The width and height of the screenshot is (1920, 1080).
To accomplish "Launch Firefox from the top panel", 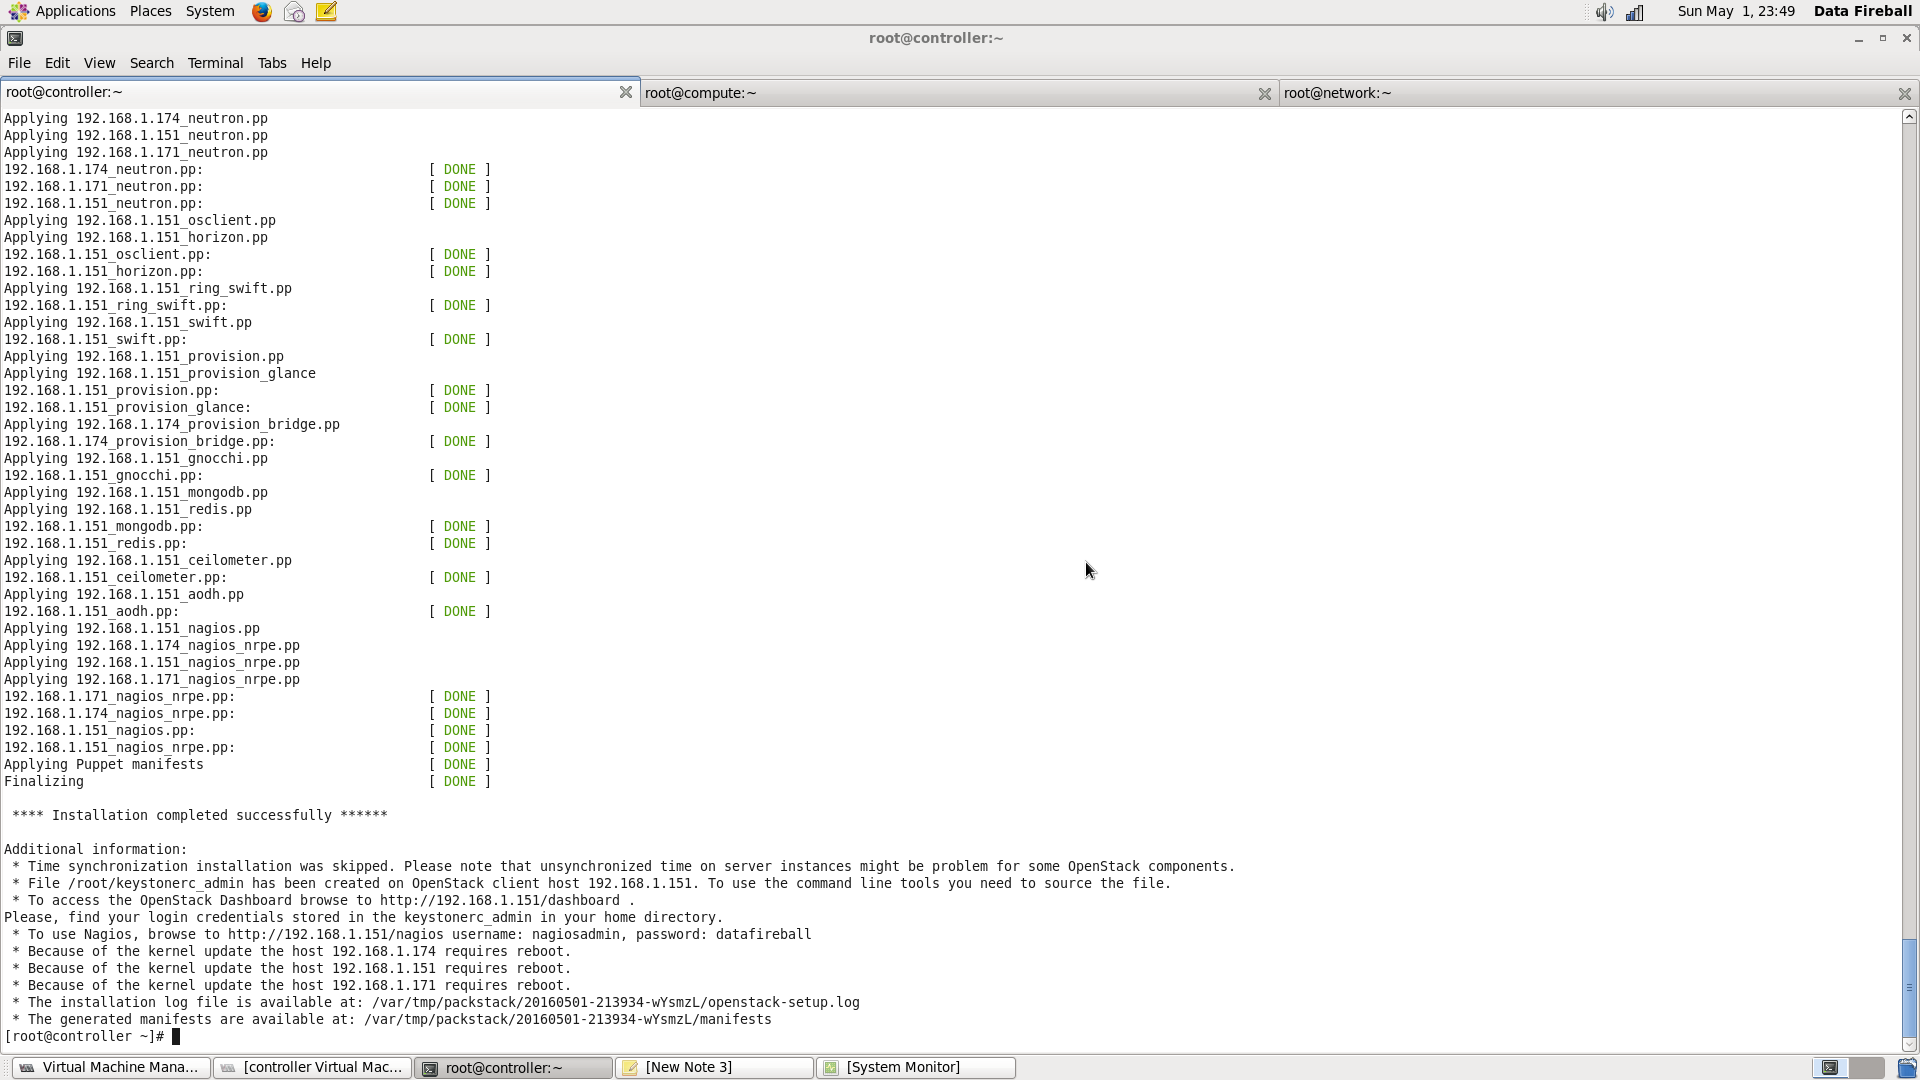I will pyautogui.click(x=260, y=11).
